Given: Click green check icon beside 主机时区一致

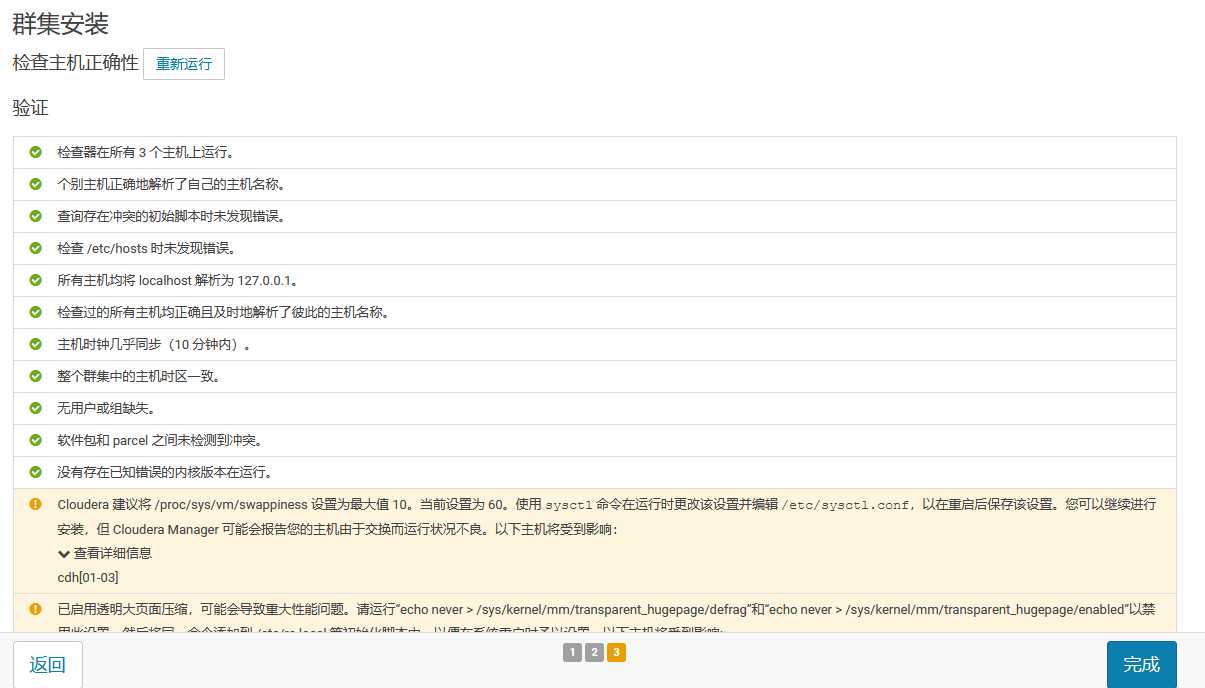Looking at the screenshot, I should (36, 376).
